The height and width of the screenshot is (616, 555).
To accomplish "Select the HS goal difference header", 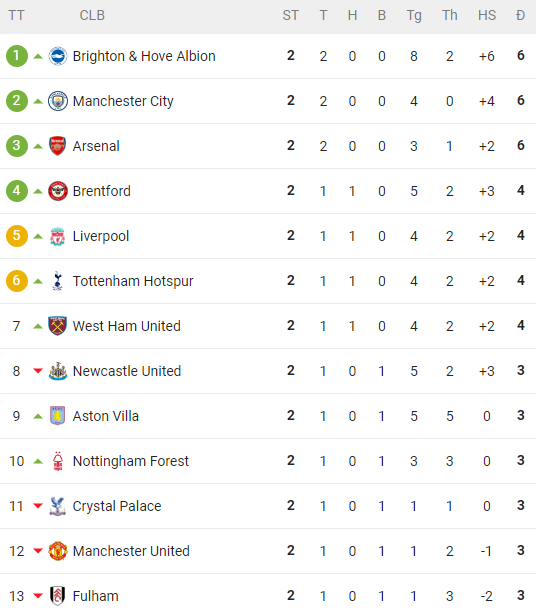I will point(487,15).
